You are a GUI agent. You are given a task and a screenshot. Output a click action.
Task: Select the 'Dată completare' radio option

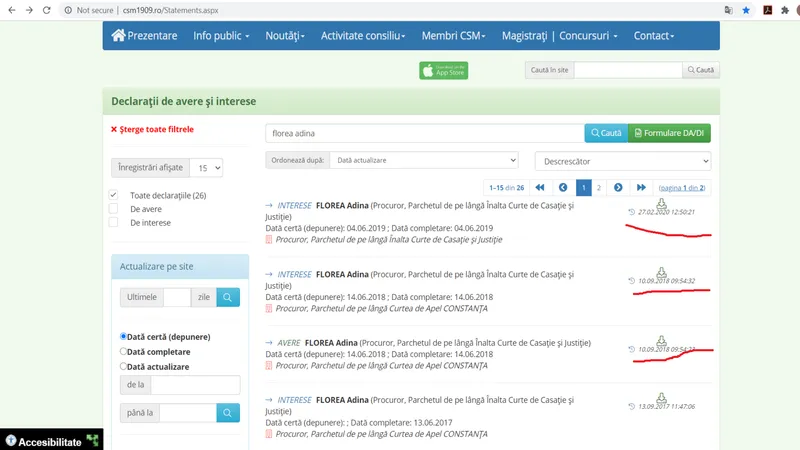[x=123, y=352]
